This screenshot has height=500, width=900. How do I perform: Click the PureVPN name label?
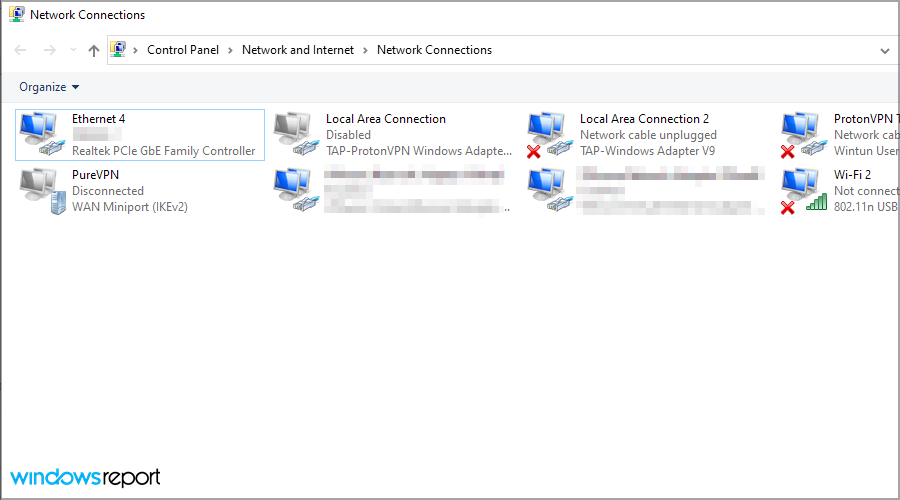pyautogui.click(x=95, y=175)
